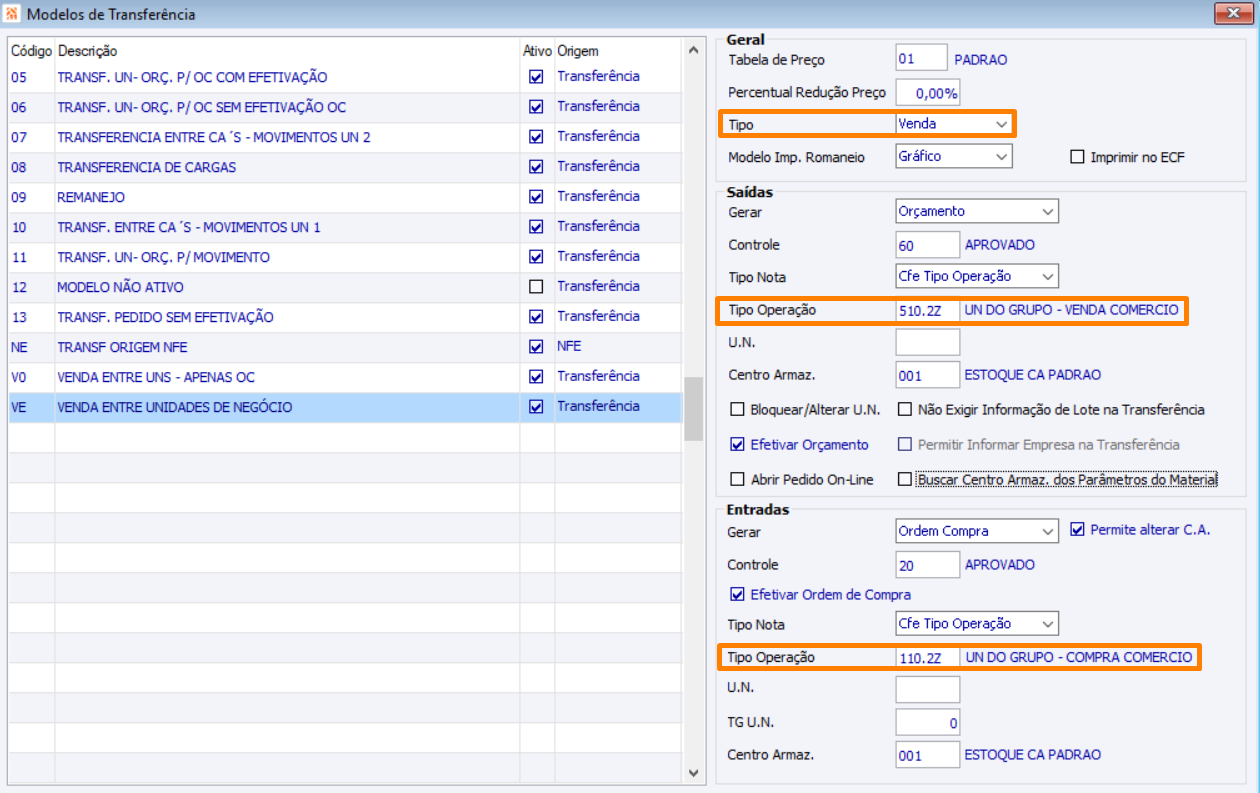Click the list scrollbar down arrow
Viewport: 1260px width, 793px height.
coord(693,772)
